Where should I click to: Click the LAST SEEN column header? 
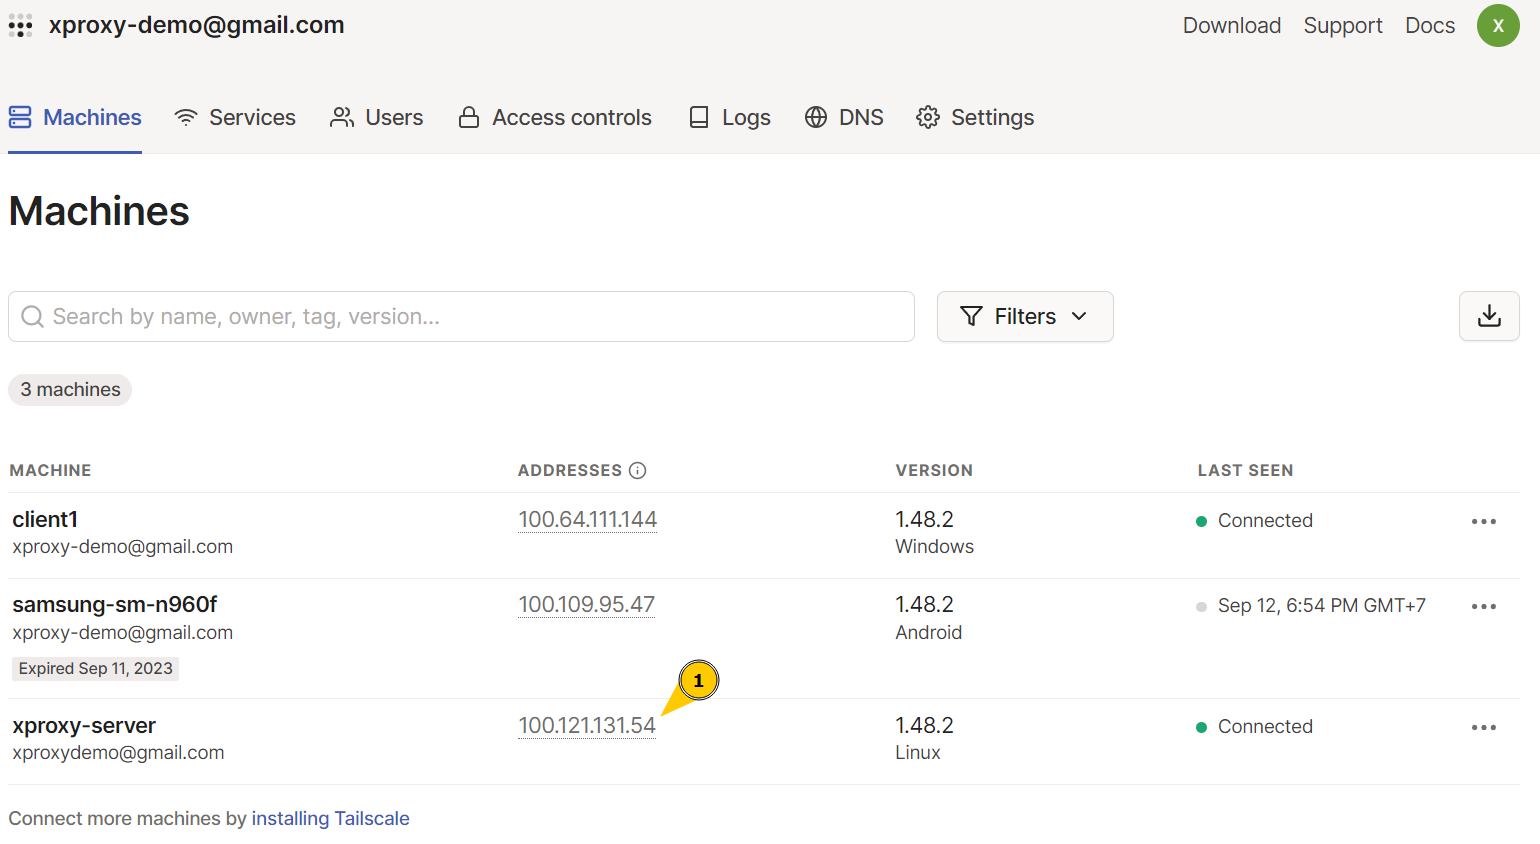point(1245,470)
